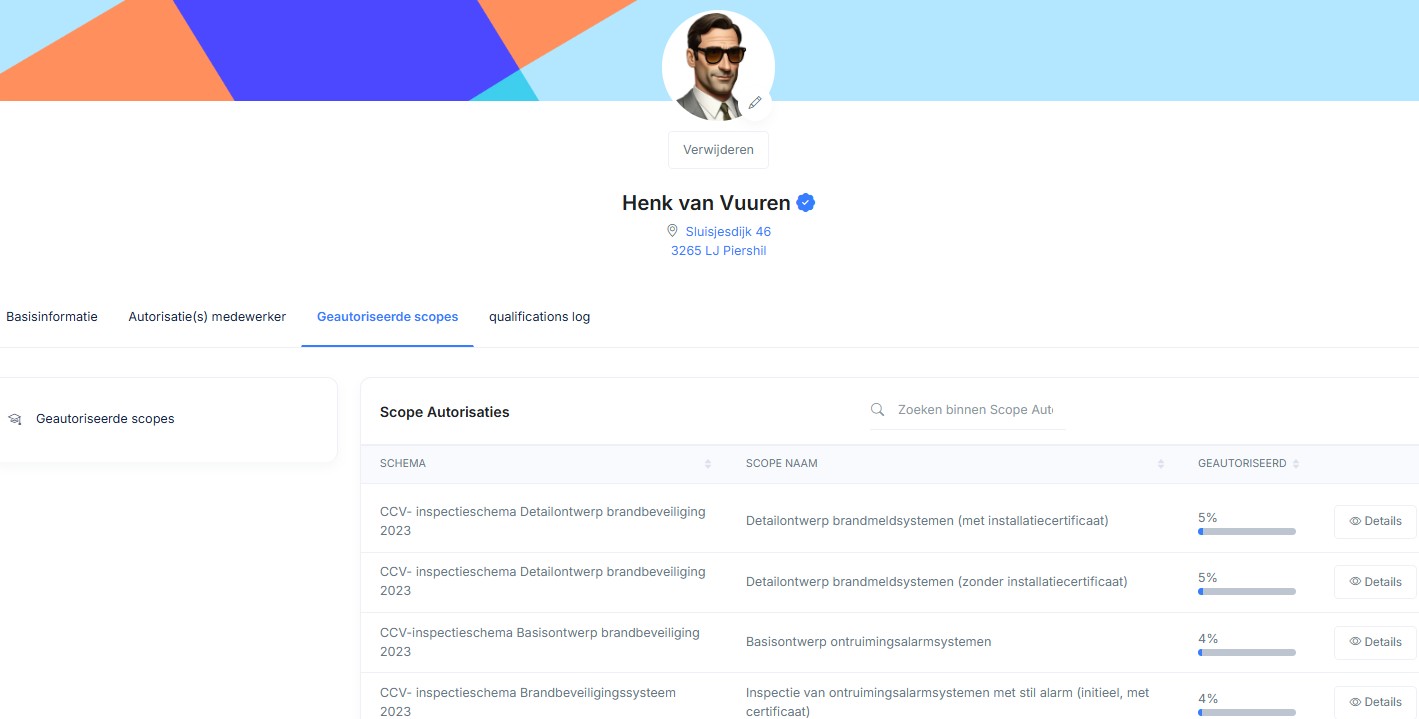This screenshot has height=719, width=1419.
Task: Open the Basisinformatie tab
Action: [52, 317]
